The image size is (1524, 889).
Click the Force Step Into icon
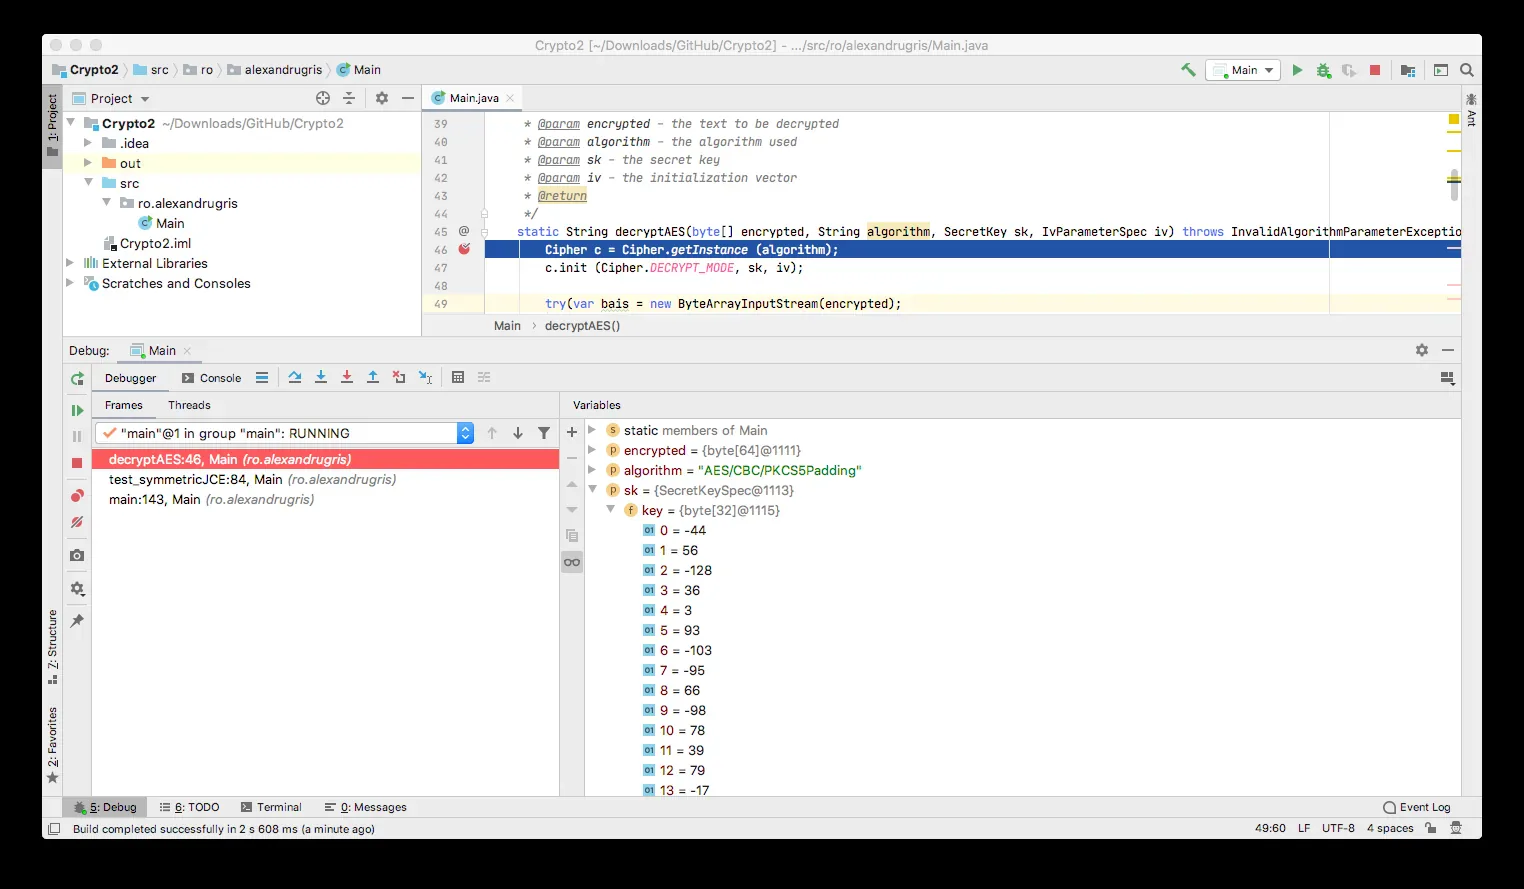point(347,377)
